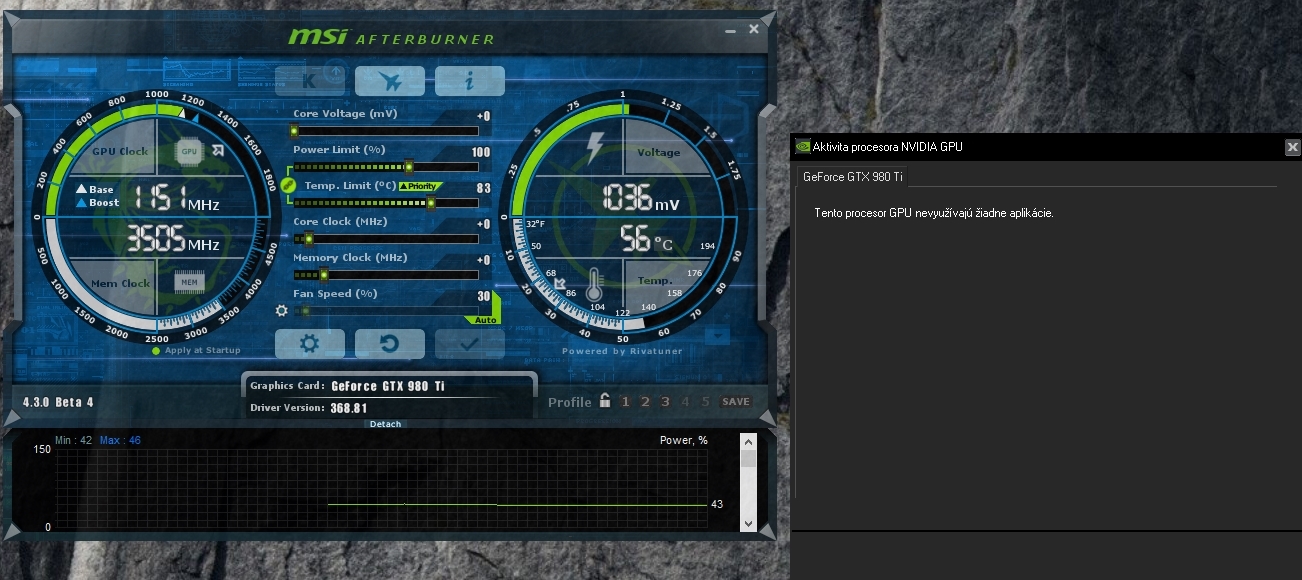Click the Max : 46 graph label
This screenshot has height=580, width=1302.
point(120,440)
